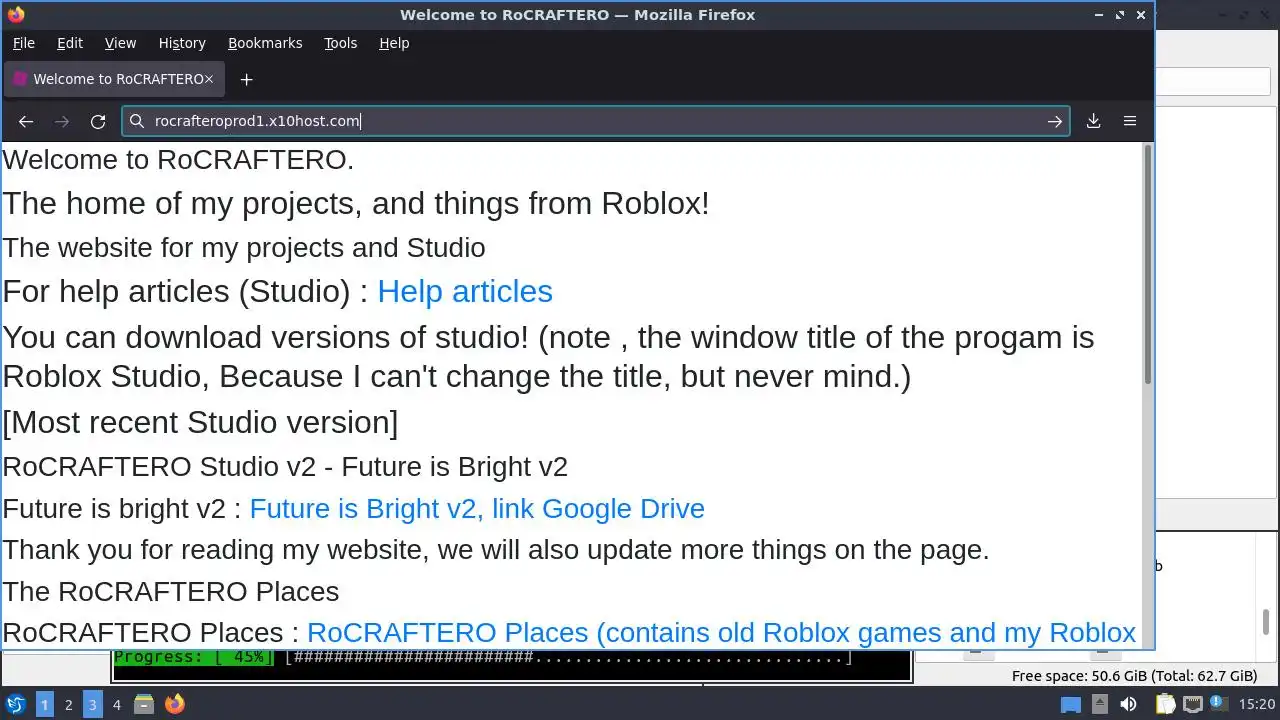Image resolution: width=1280 pixels, height=720 pixels.
Task: Open a new browser tab
Action: tap(246, 79)
